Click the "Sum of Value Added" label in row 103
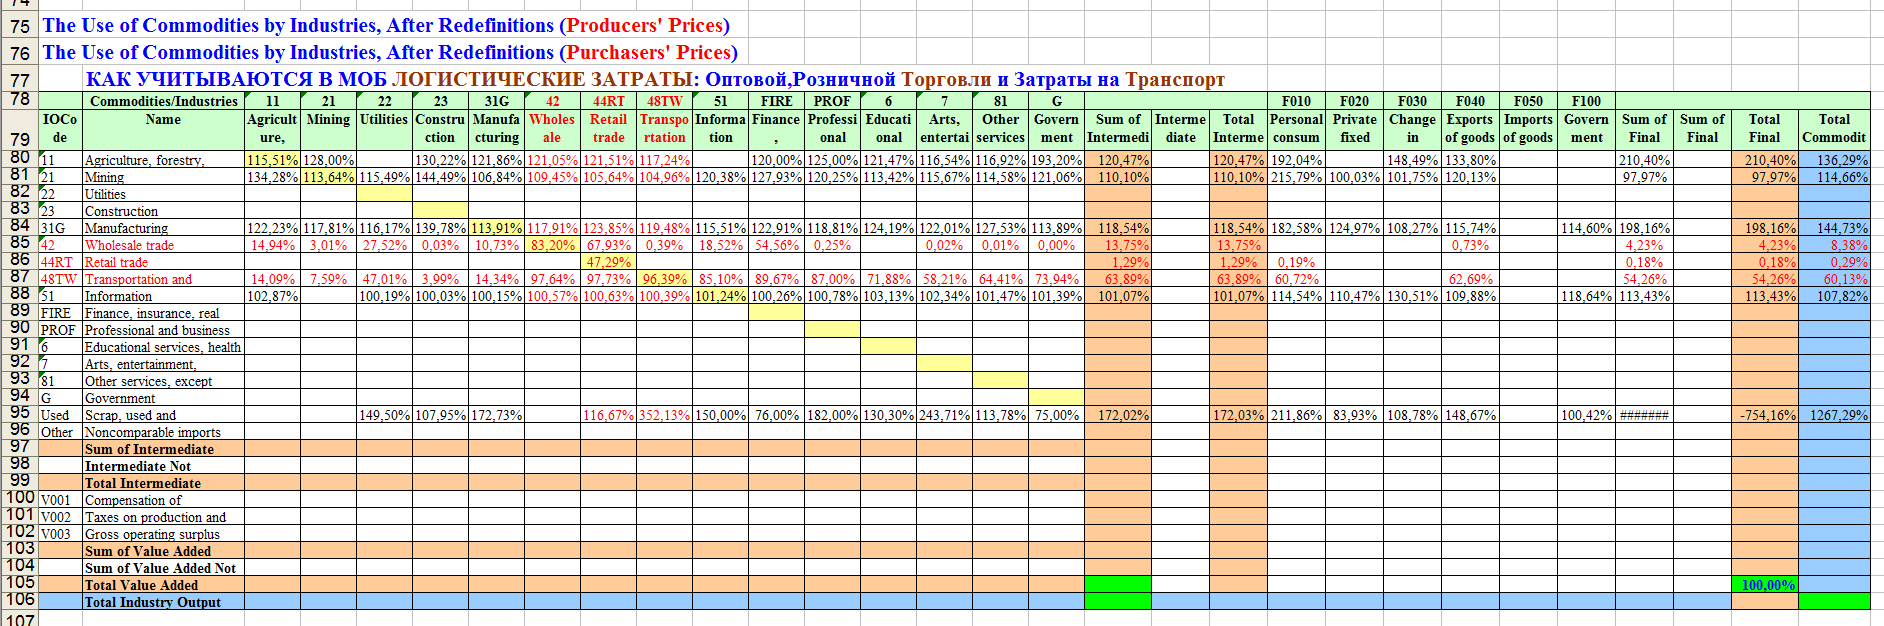 148,551
